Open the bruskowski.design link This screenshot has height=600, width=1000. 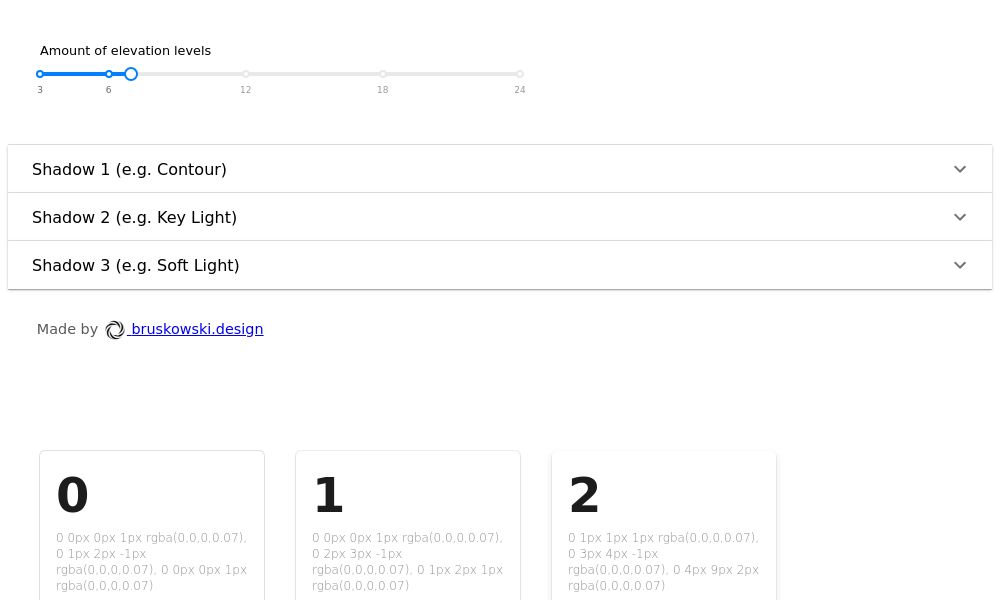coord(196,329)
